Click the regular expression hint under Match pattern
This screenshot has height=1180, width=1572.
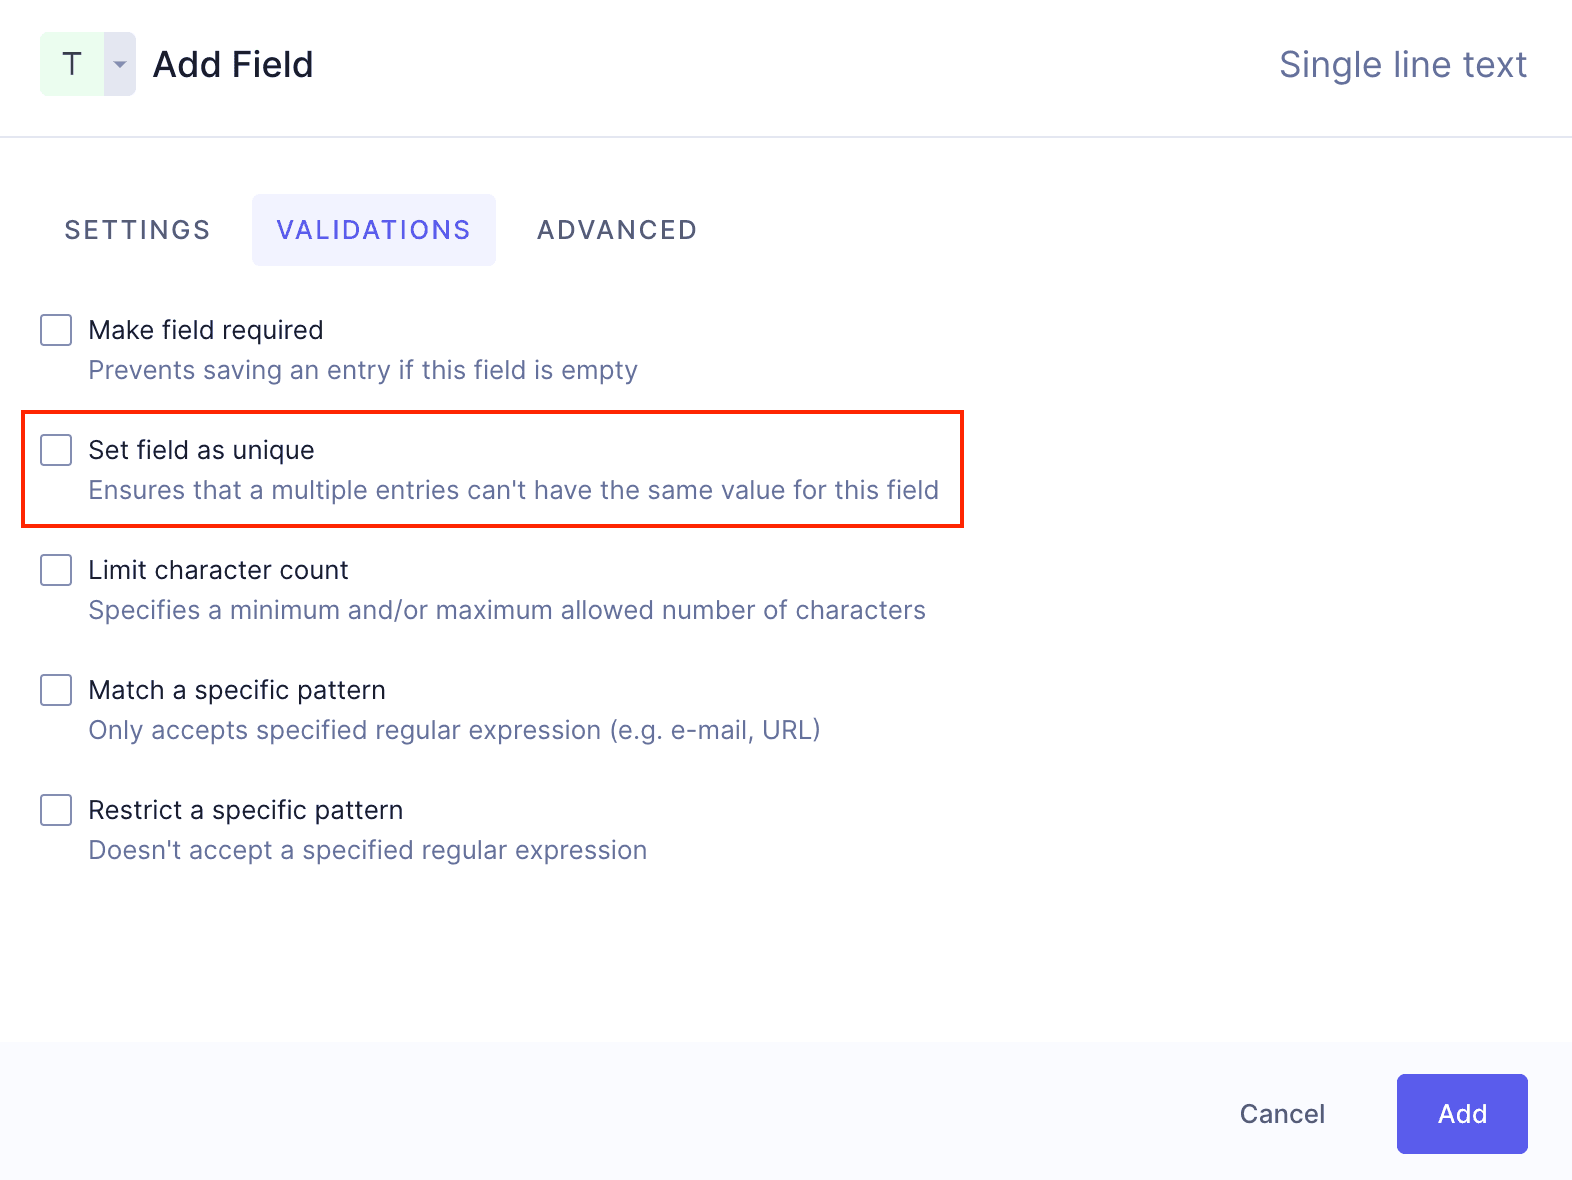coord(454,730)
